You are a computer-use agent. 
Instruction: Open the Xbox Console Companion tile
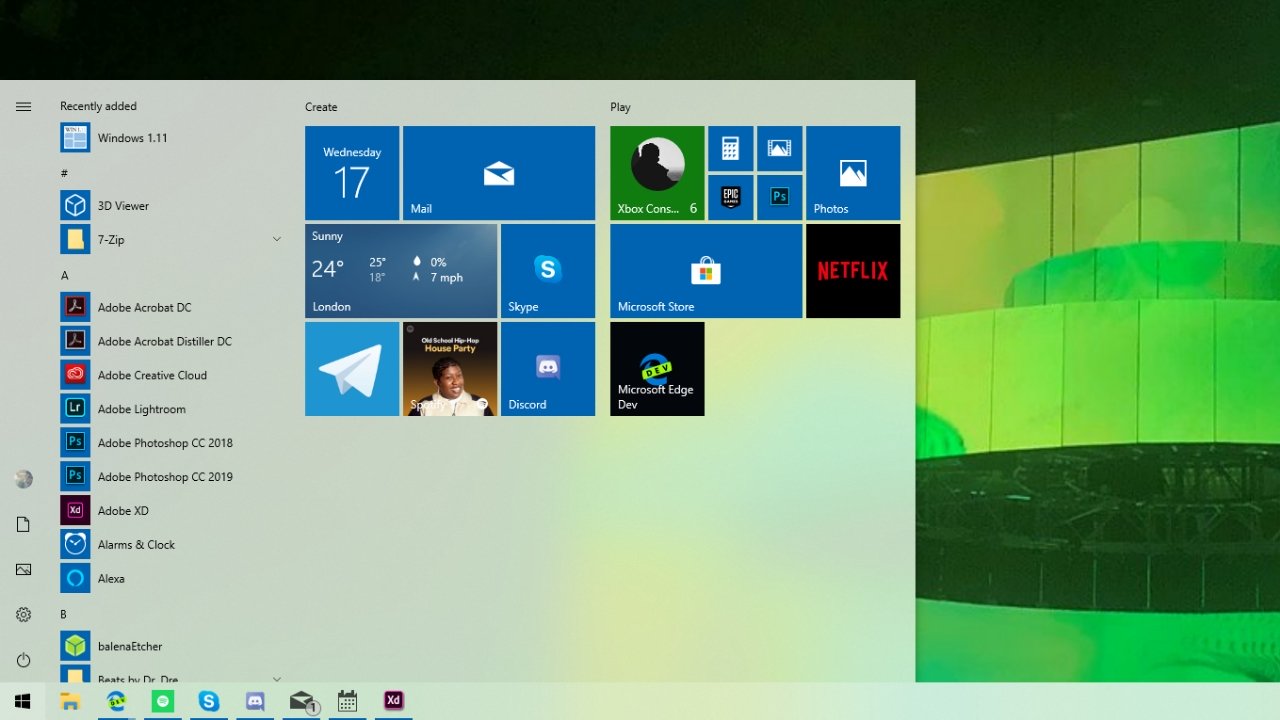point(657,173)
